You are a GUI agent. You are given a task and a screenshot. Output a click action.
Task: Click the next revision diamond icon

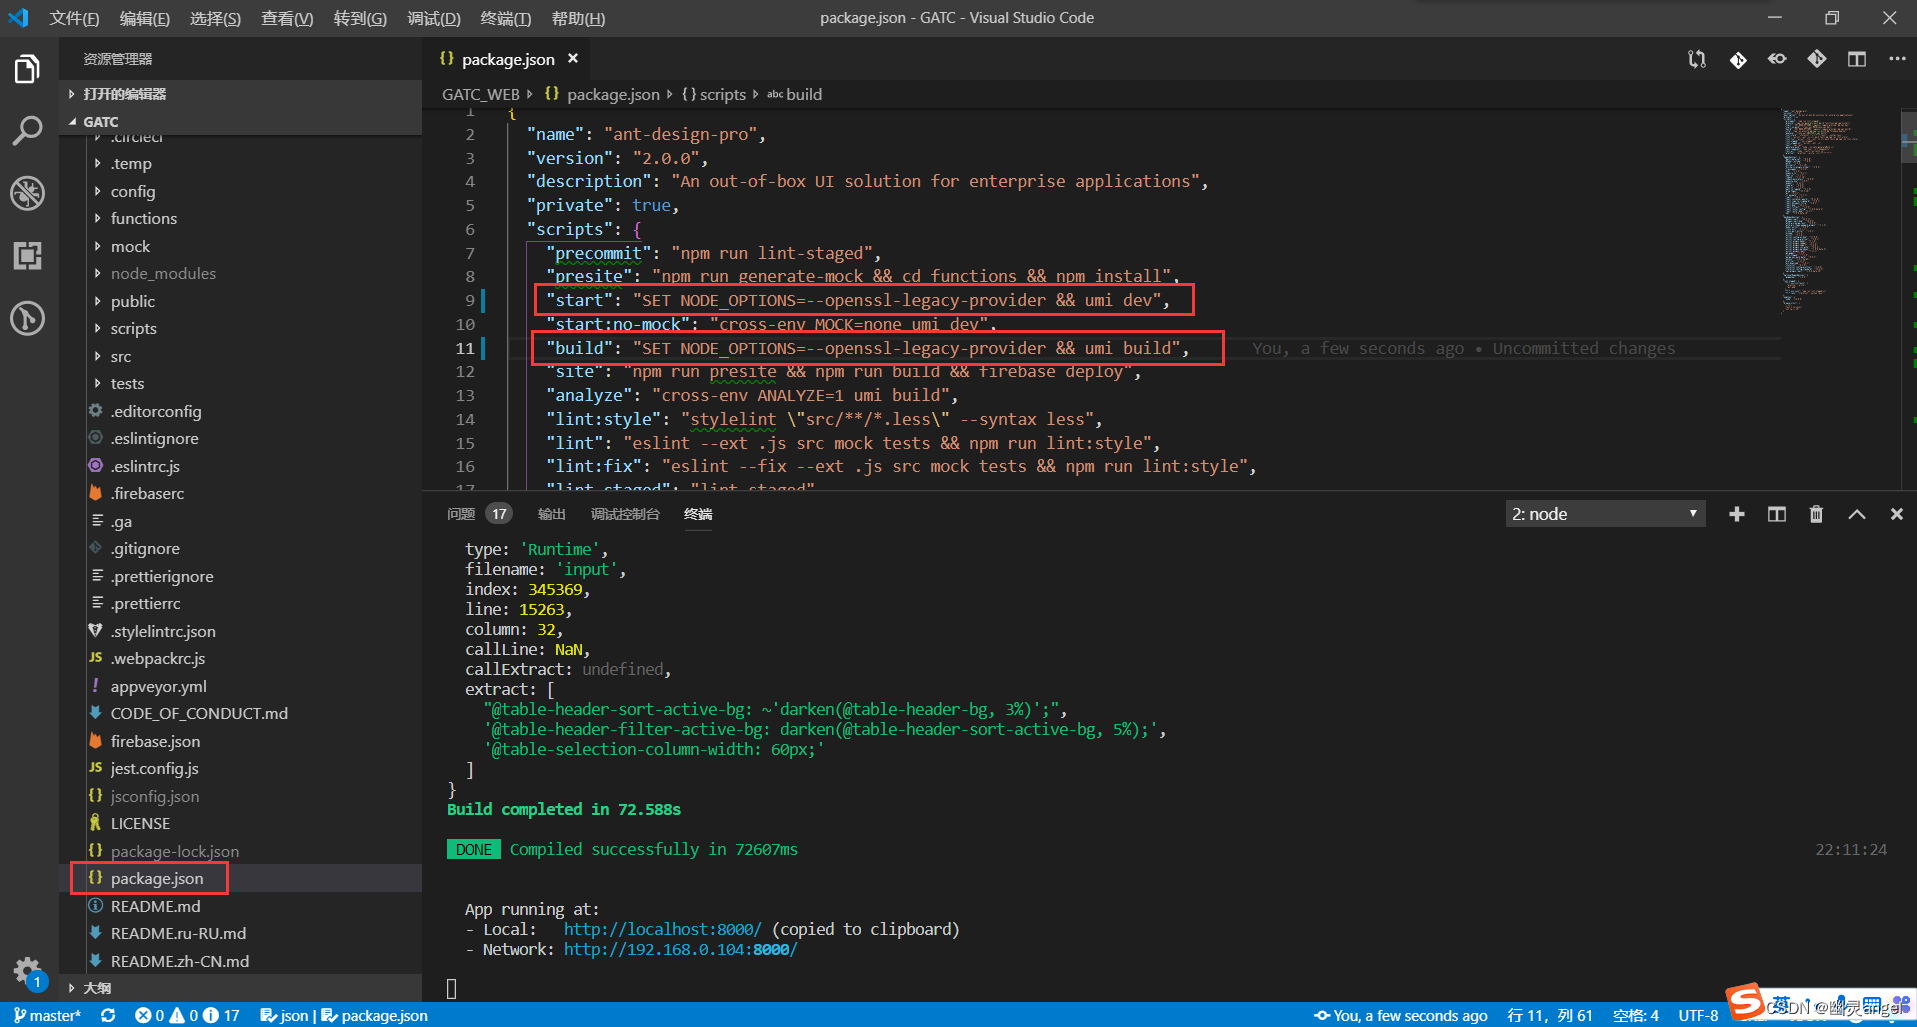(x=1817, y=59)
